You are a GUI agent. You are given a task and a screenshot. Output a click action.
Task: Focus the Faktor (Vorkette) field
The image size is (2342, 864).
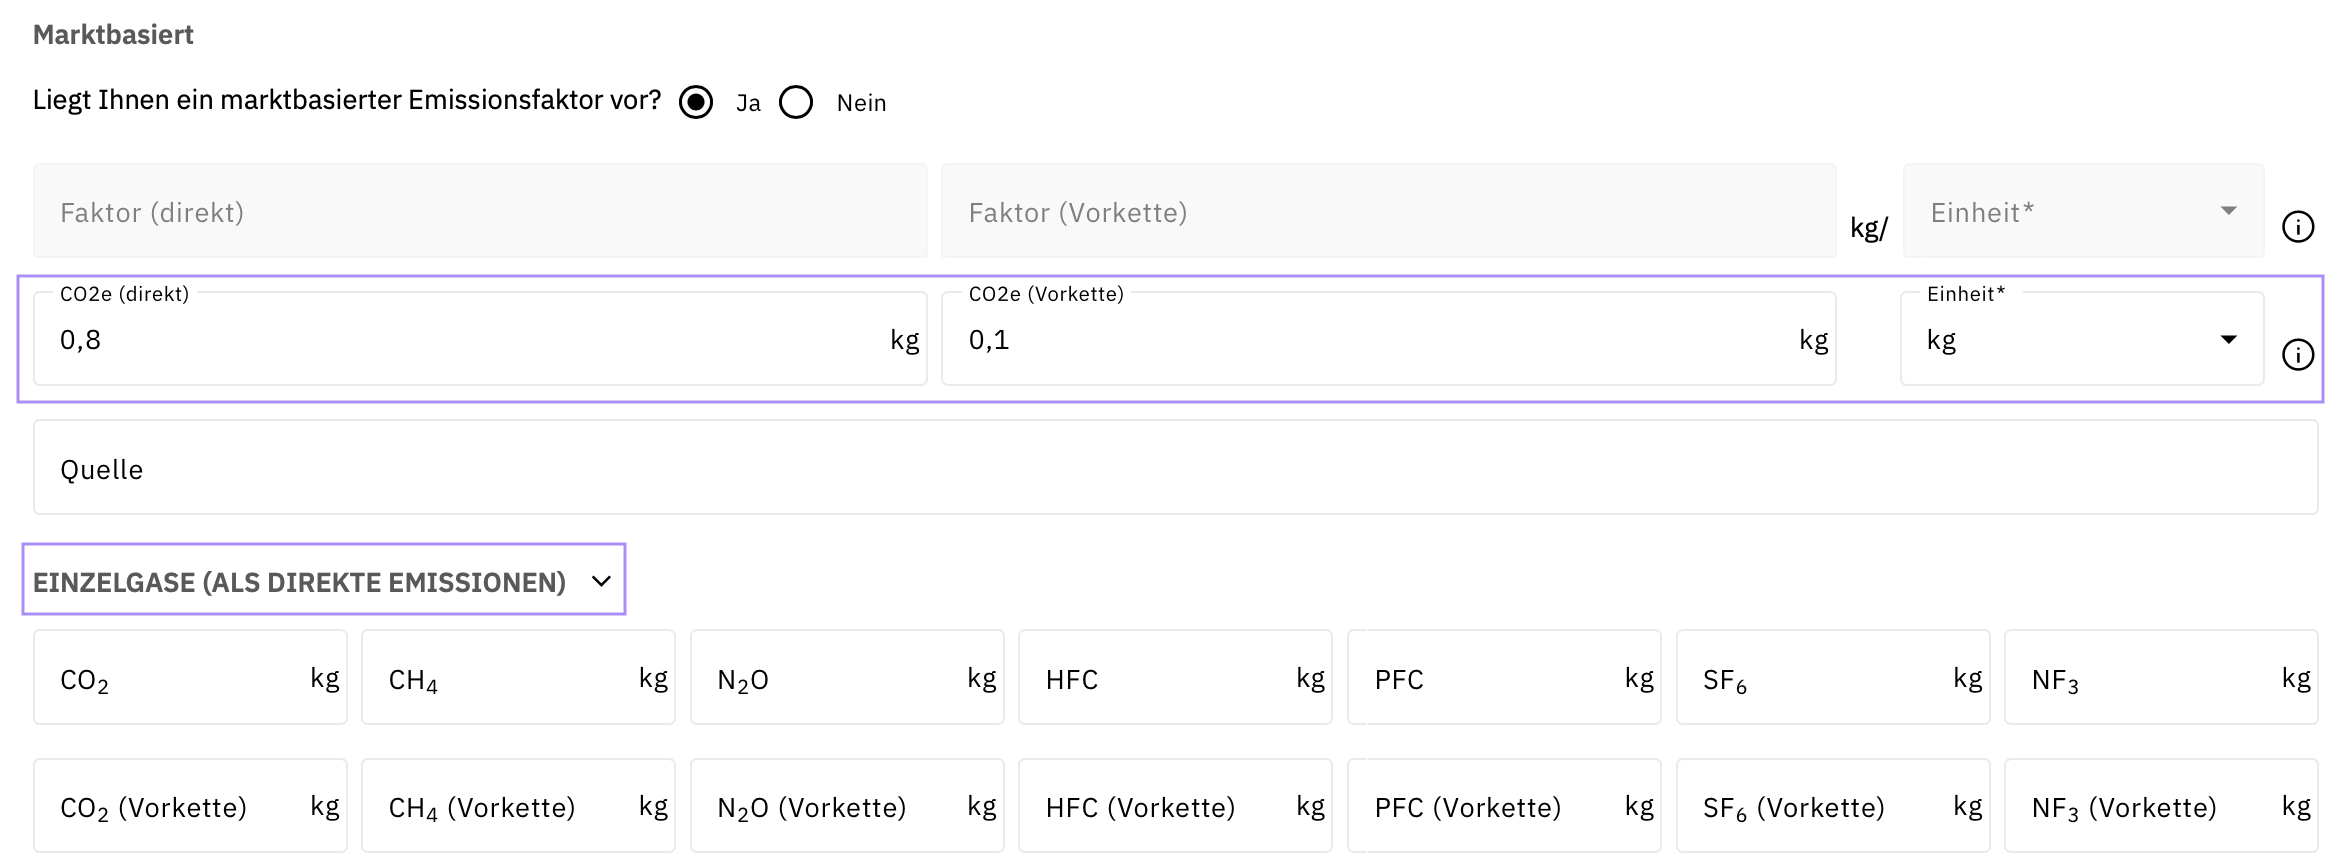coord(1388,212)
